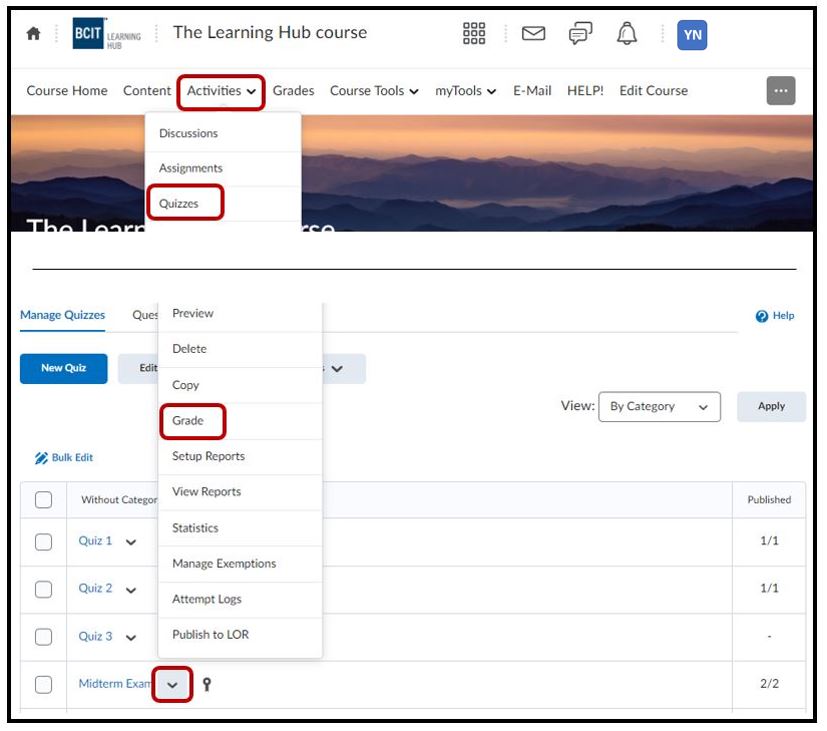Expand the Midterm Exam chevron menu
Screen dimensions: 827x731
pyautogui.click(x=172, y=685)
